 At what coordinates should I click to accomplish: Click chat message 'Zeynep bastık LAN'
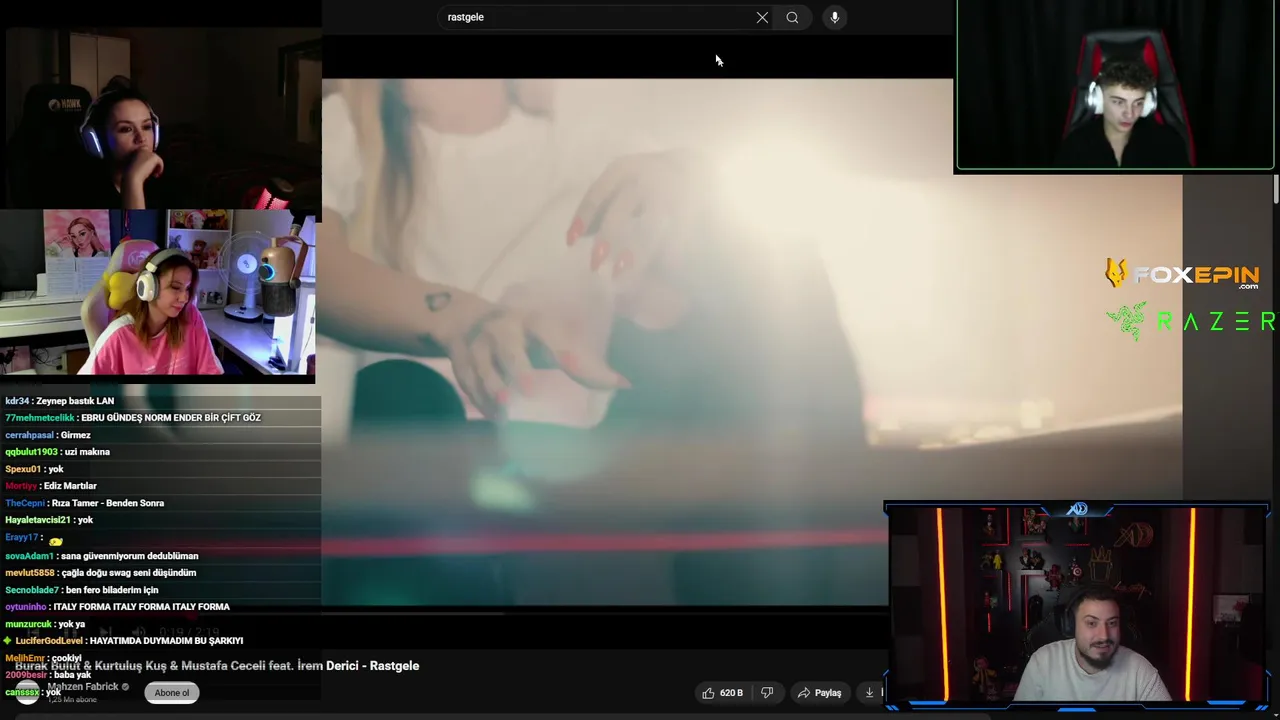pyautogui.click(x=75, y=401)
